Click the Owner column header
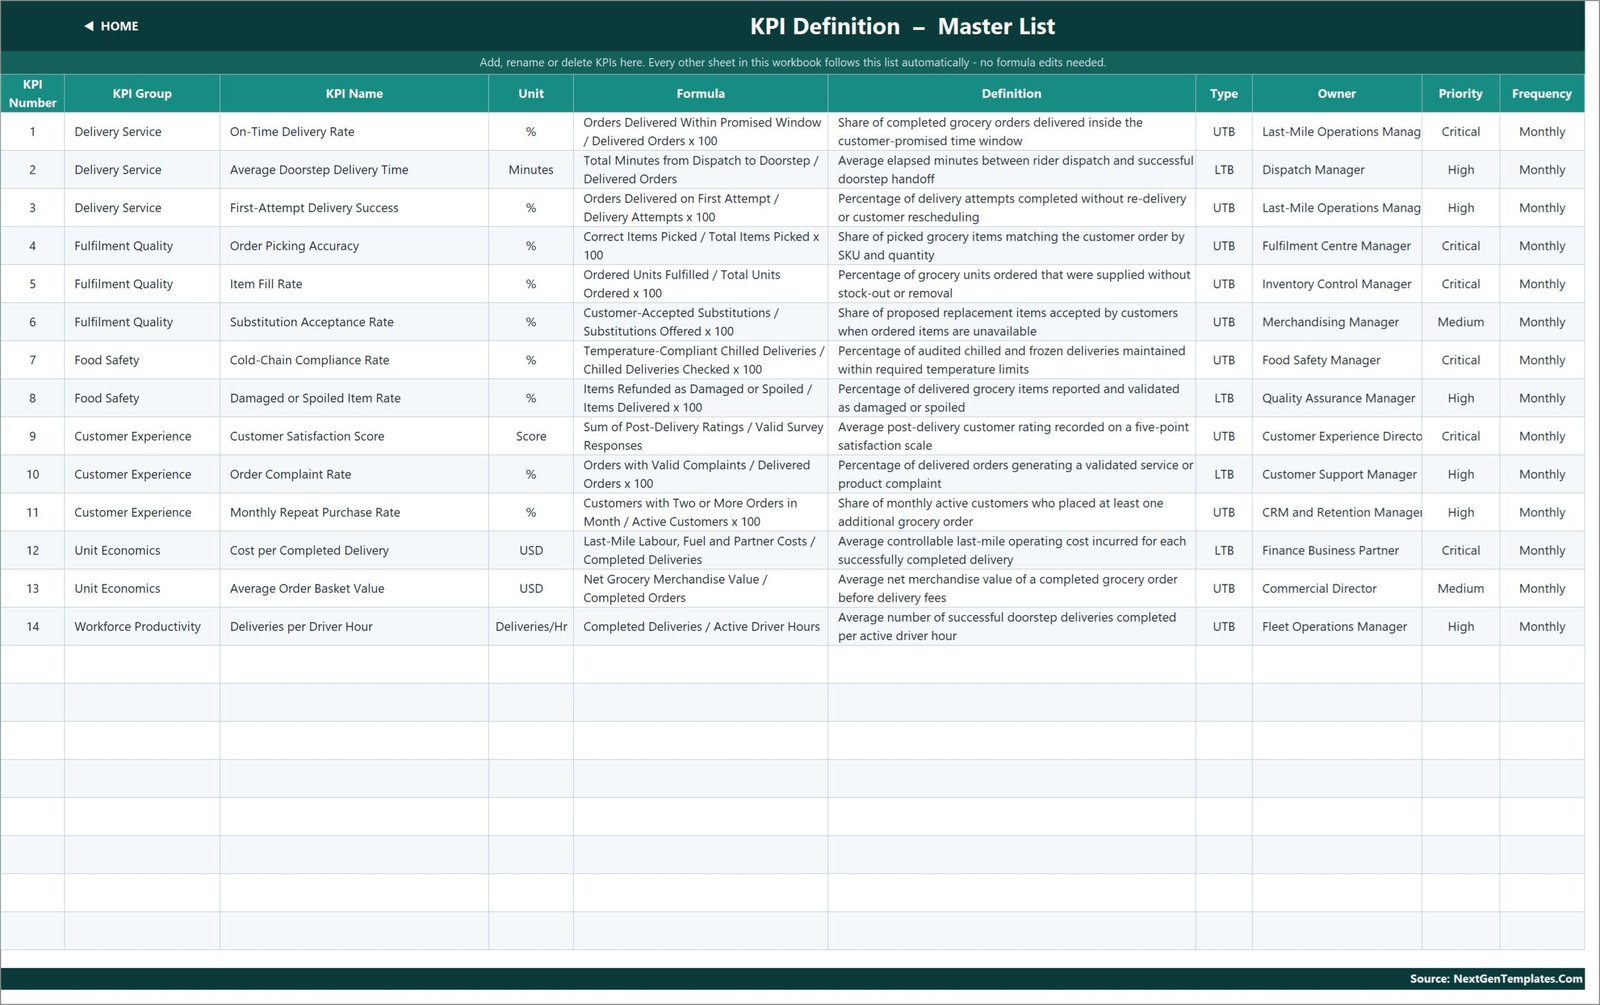 pyautogui.click(x=1336, y=93)
